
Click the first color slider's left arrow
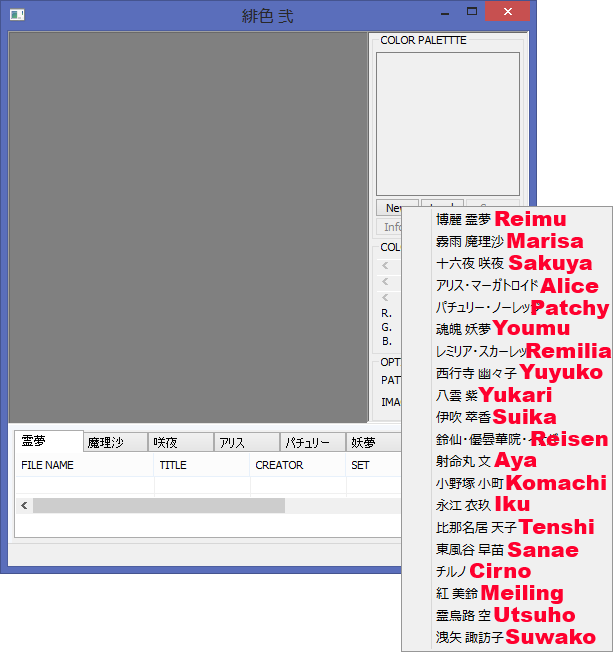pyautogui.click(x=385, y=265)
